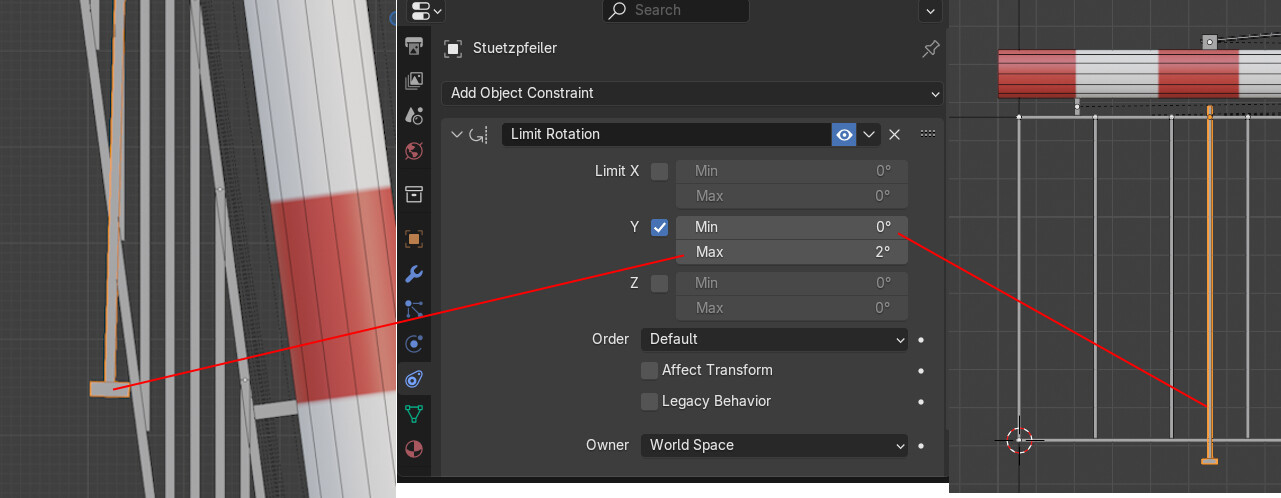Open the Object properties orange square icon
The height and width of the screenshot is (498, 1281).
[x=414, y=239]
